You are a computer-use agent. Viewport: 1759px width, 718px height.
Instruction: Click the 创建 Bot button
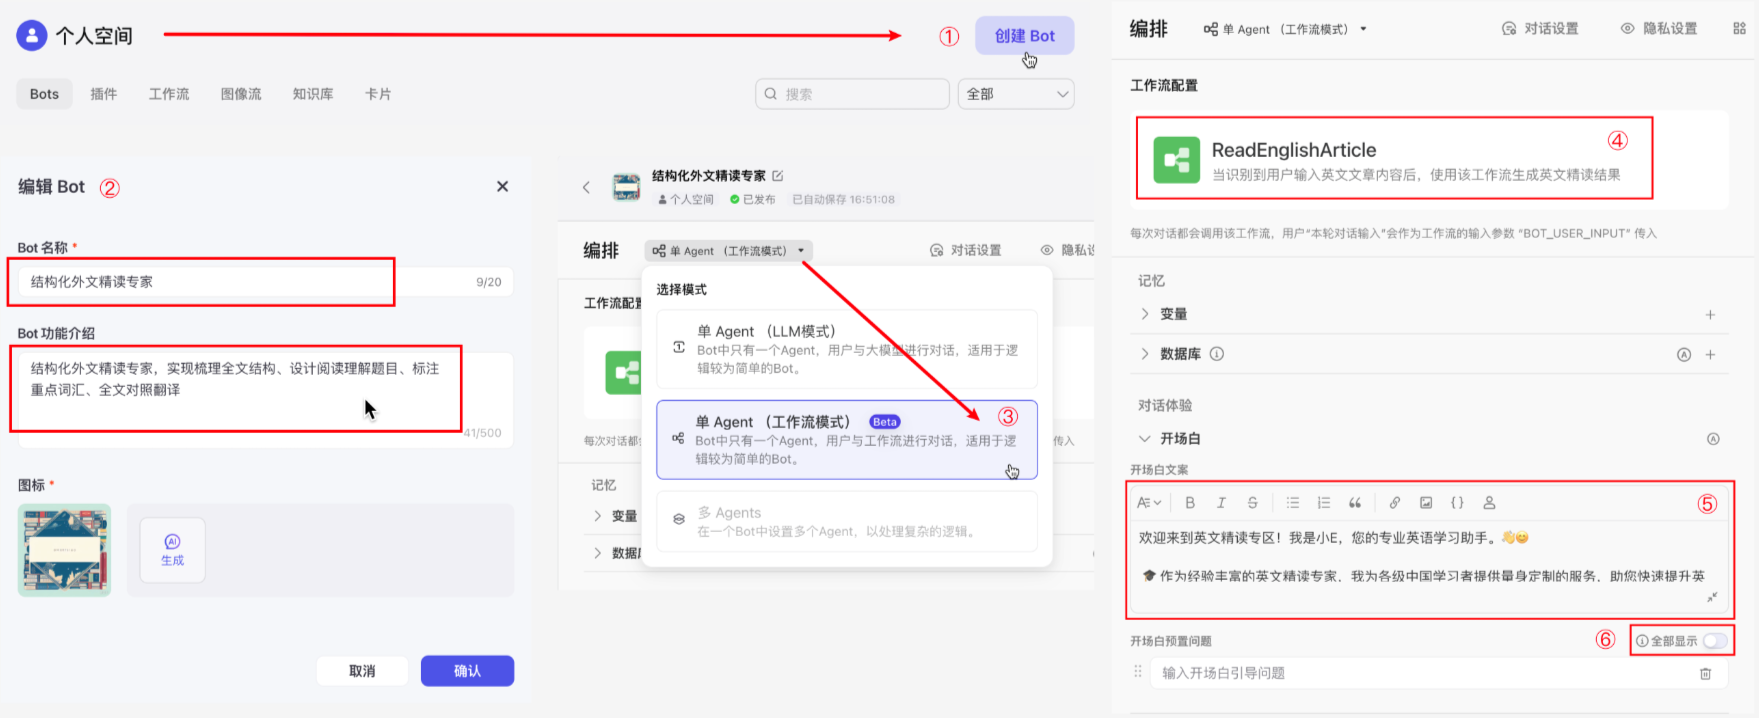1024,36
